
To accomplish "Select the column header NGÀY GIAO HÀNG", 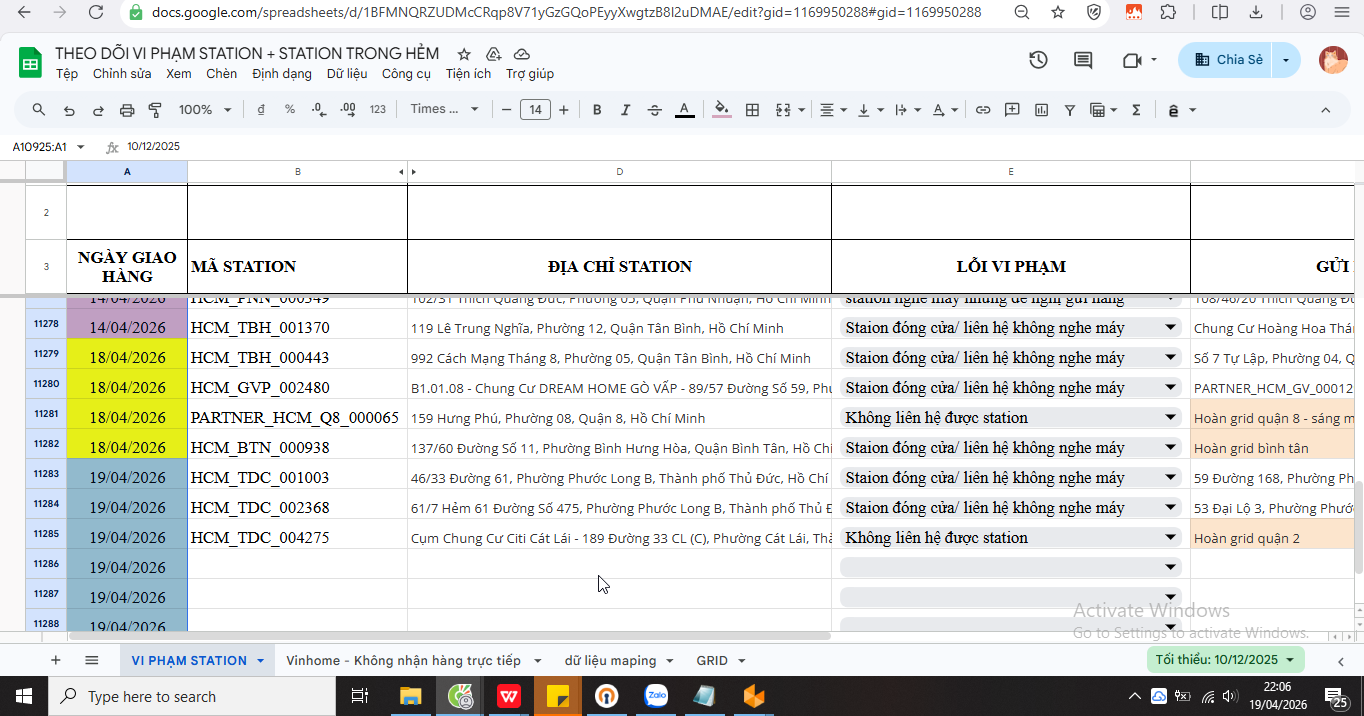I will click(127, 267).
